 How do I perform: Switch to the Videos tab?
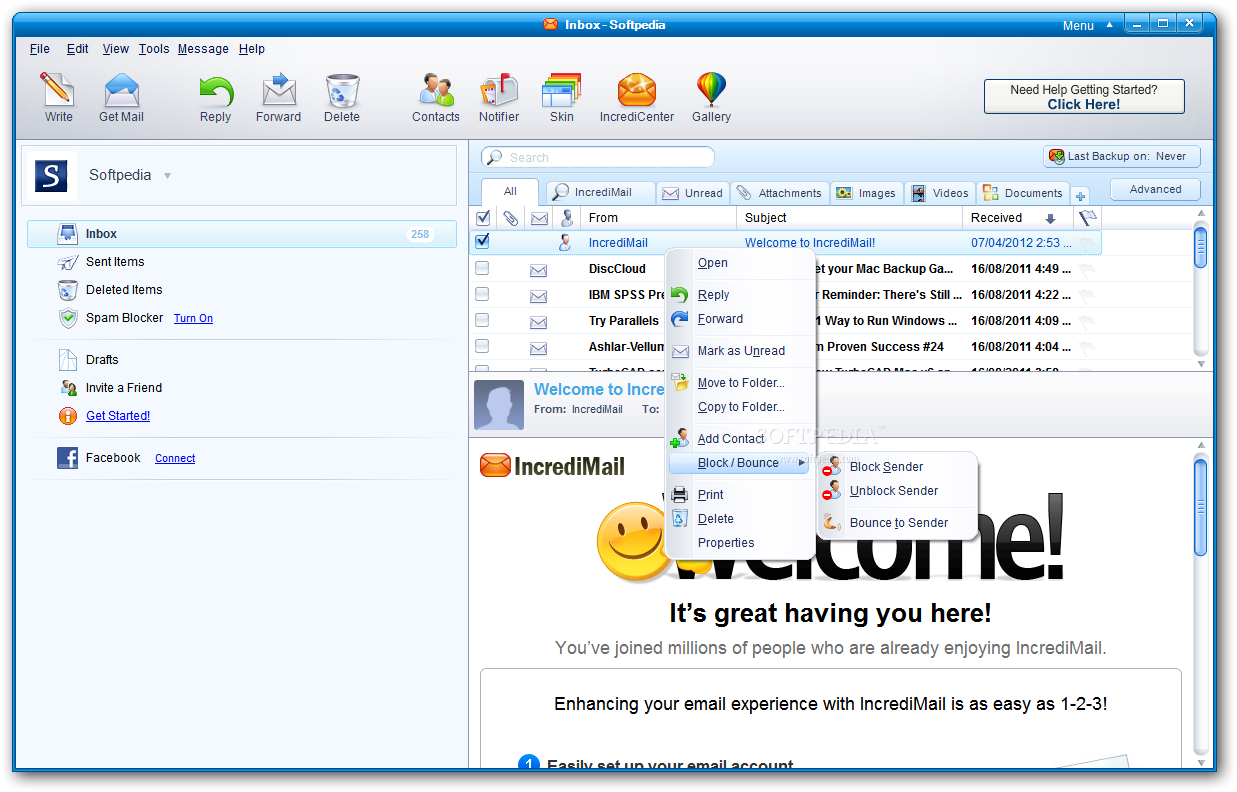940,193
